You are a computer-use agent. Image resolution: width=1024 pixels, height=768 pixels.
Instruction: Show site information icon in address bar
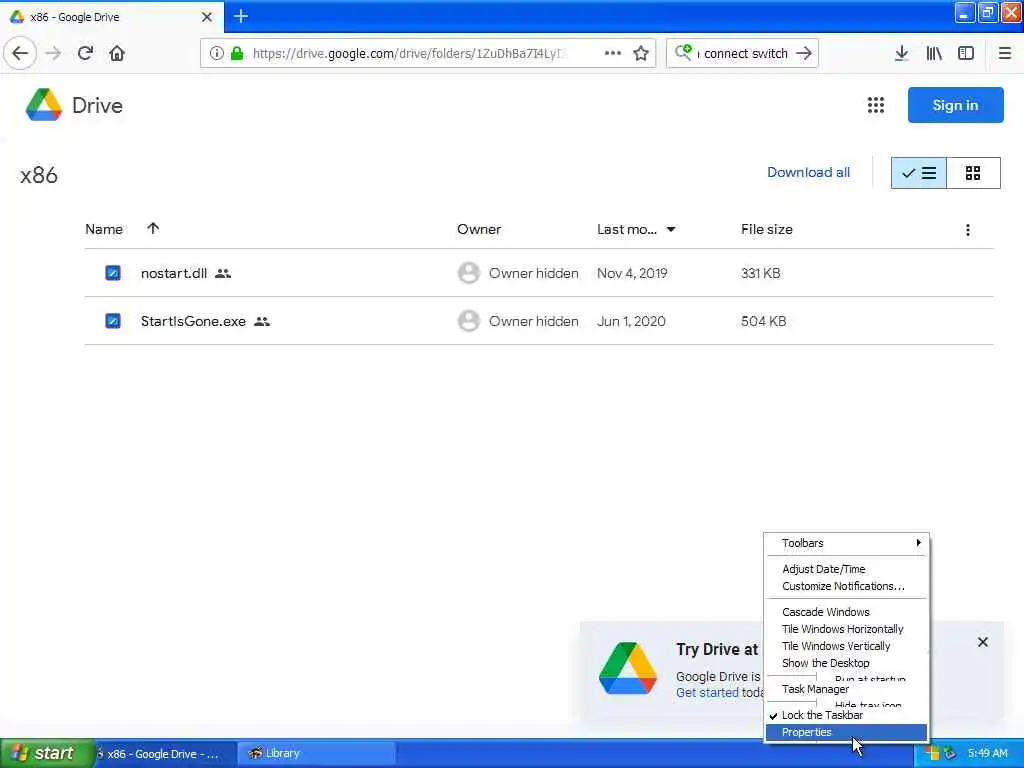(x=216, y=54)
